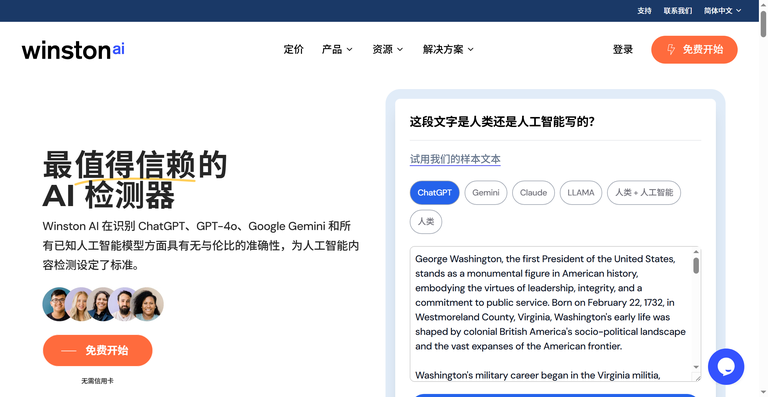768x397 pixels.
Task: Expand the 产品 navigation menu
Action: pyautogui.click(x=337, y=49)
